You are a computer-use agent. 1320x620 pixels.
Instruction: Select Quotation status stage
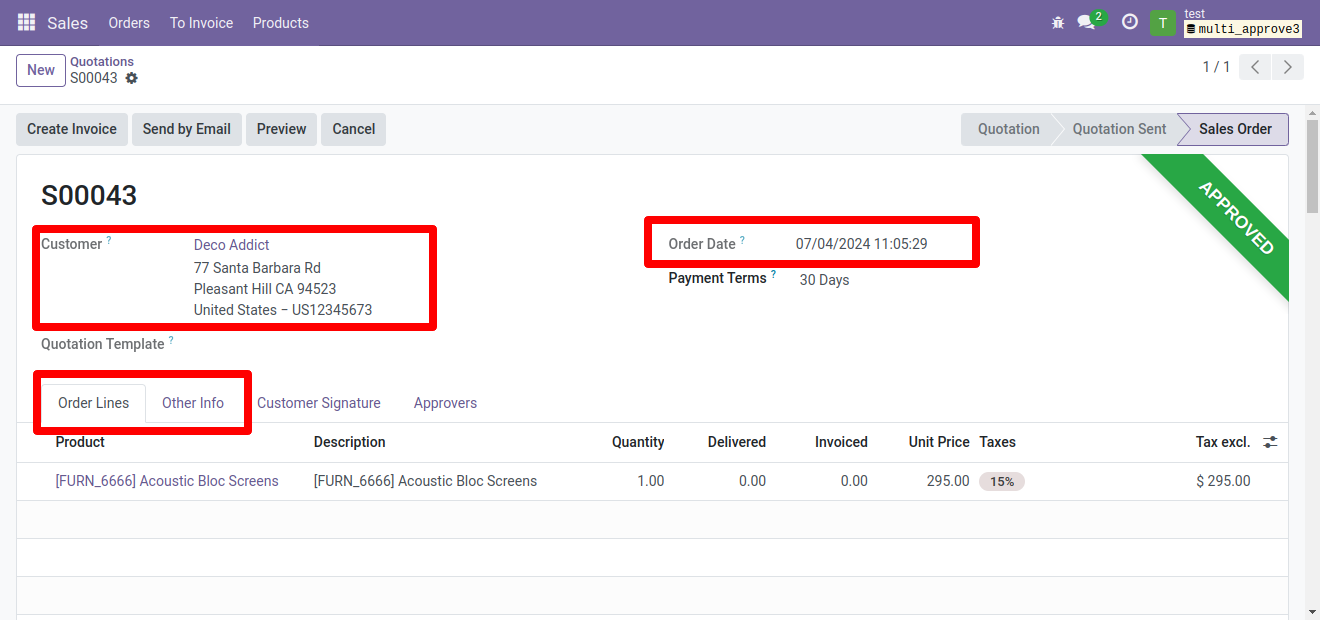click(x=1008, y=129)
